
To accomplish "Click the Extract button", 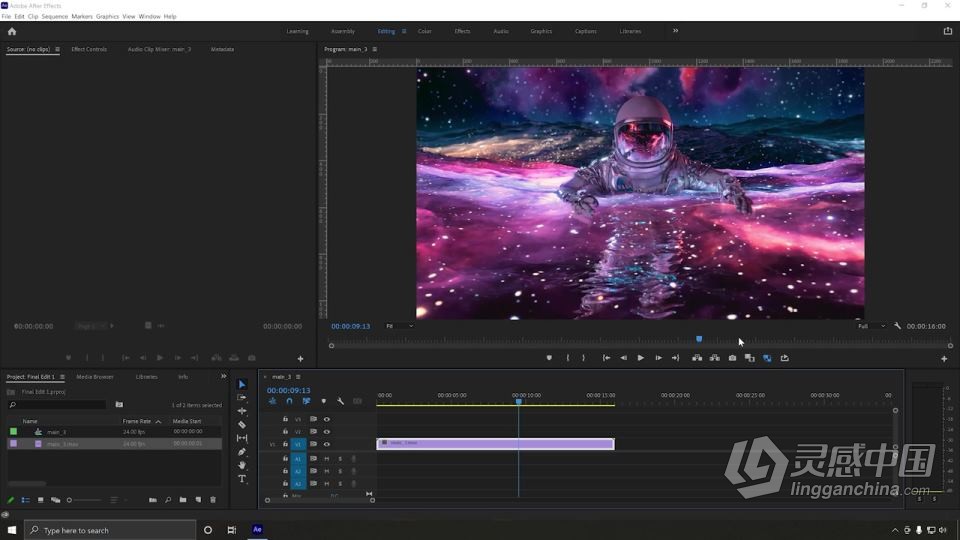I will point(714,358).
